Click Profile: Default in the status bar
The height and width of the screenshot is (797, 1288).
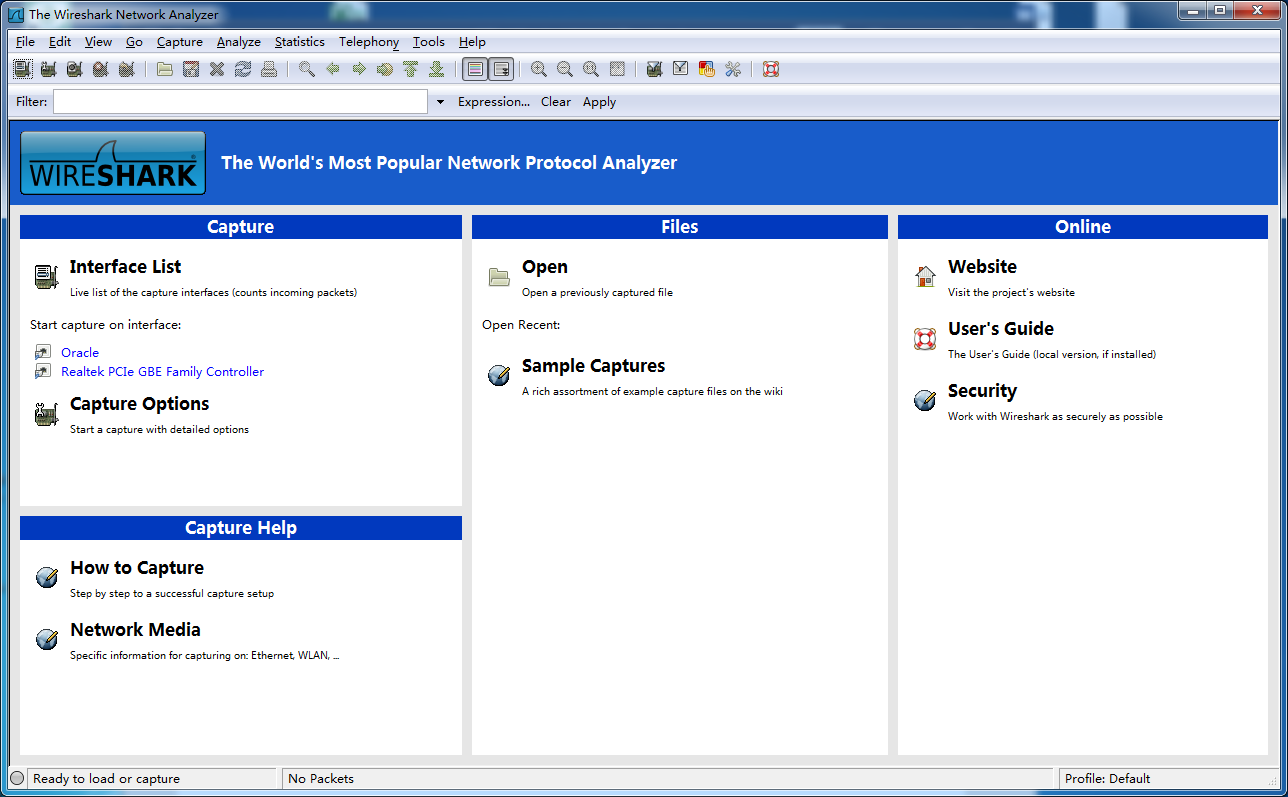pos(1108,779)
